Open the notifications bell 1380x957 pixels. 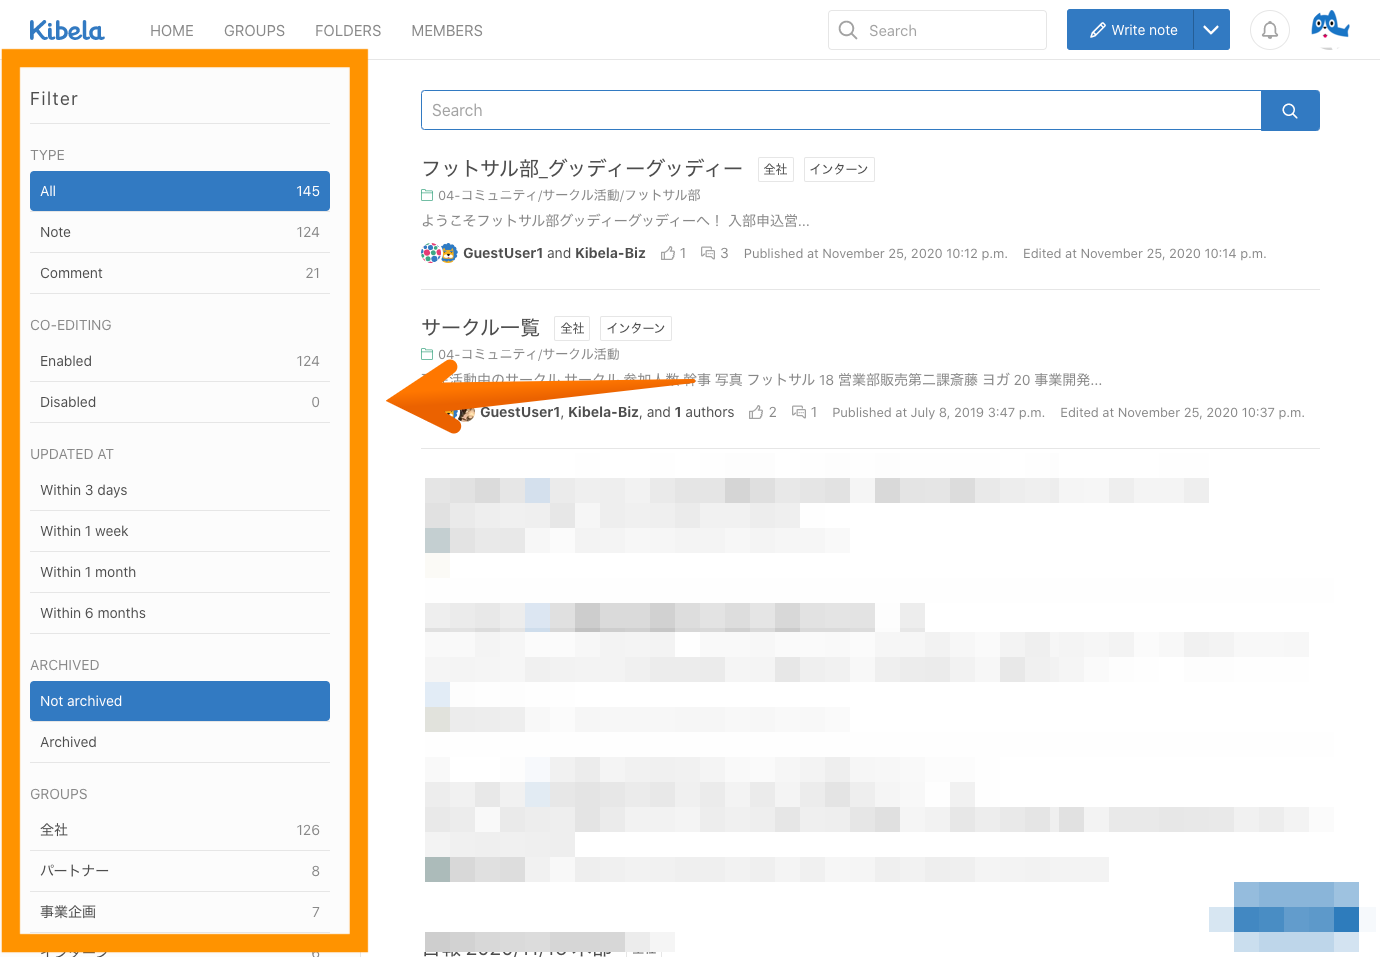tap(1269, 30)
